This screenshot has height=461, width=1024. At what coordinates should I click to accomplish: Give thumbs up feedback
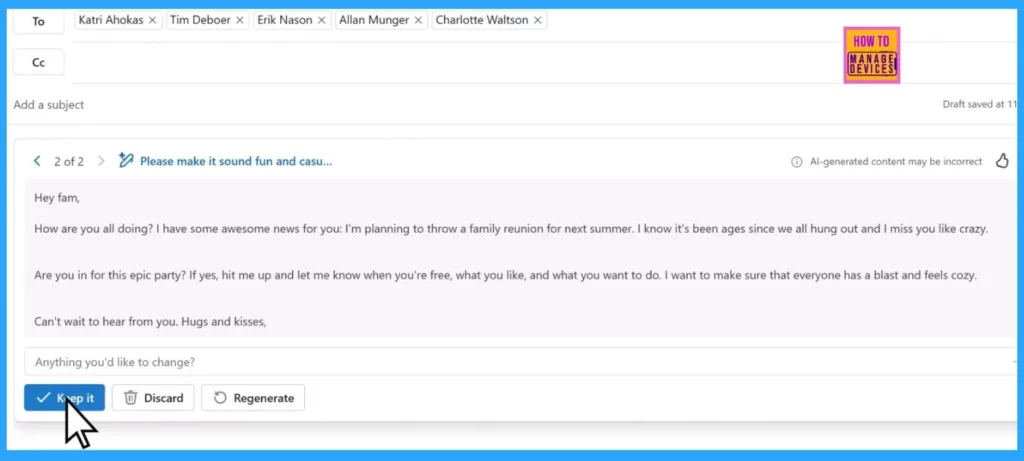pos(1002,161)
